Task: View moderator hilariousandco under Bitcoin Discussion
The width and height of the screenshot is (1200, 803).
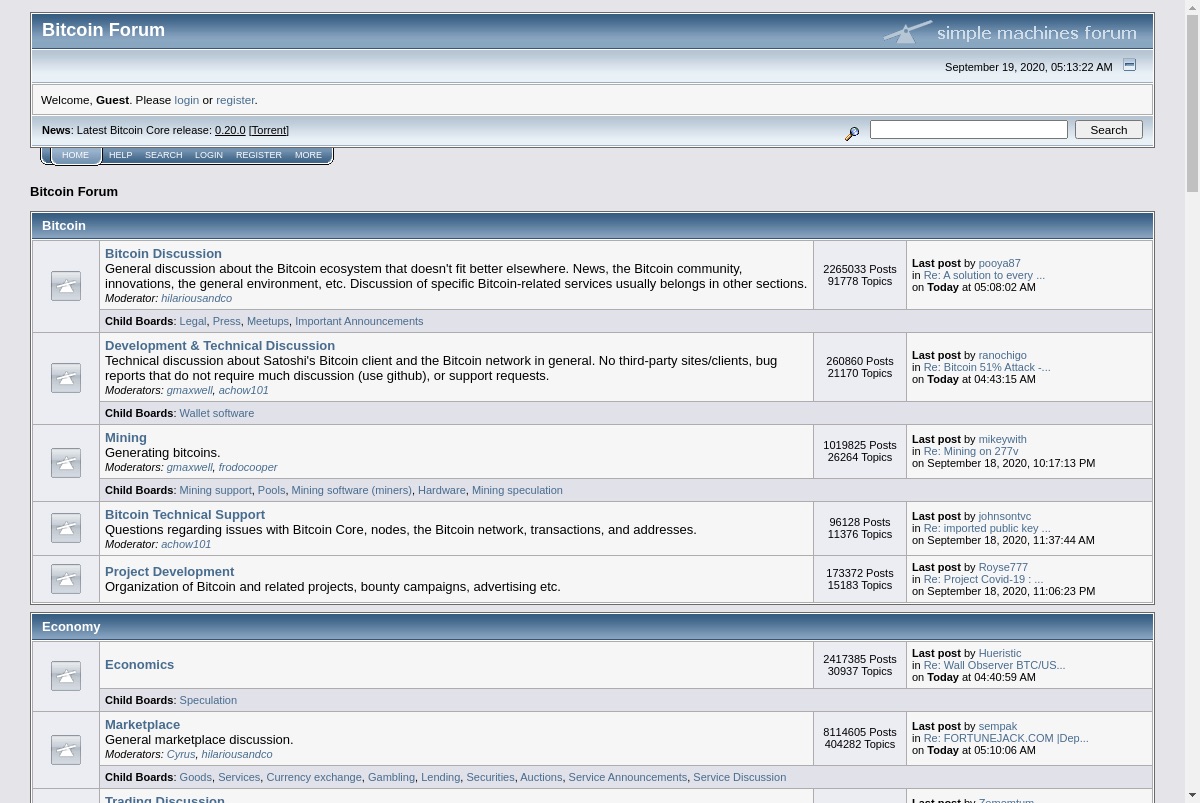Action: 196,299
